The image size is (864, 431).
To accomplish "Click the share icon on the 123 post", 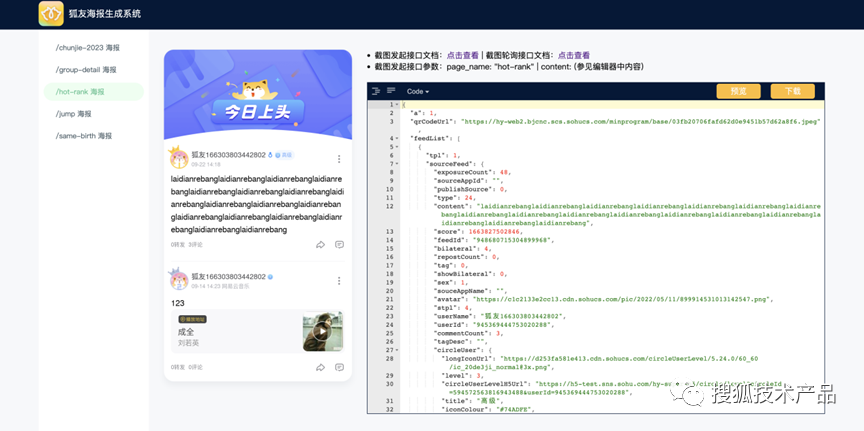I will (x=320, y=367).
